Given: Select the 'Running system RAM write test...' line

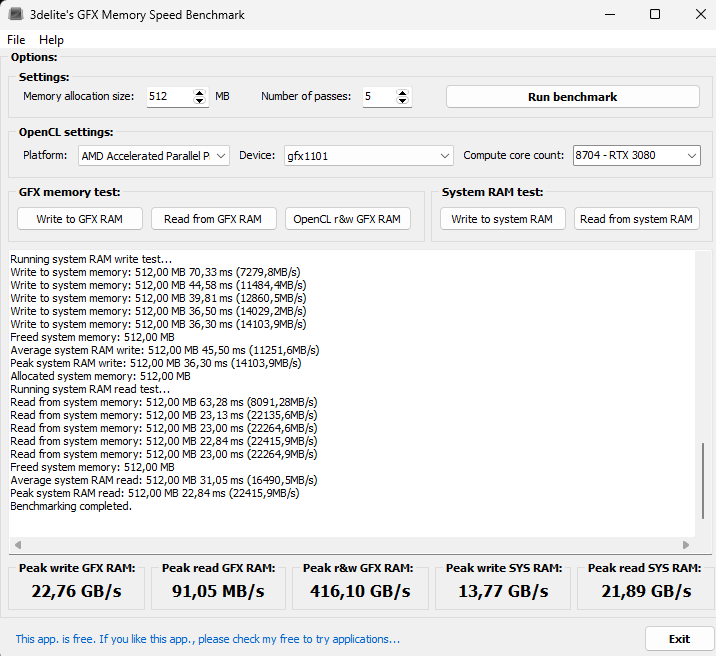Looking at the screenshot, I should coord(91,259).
